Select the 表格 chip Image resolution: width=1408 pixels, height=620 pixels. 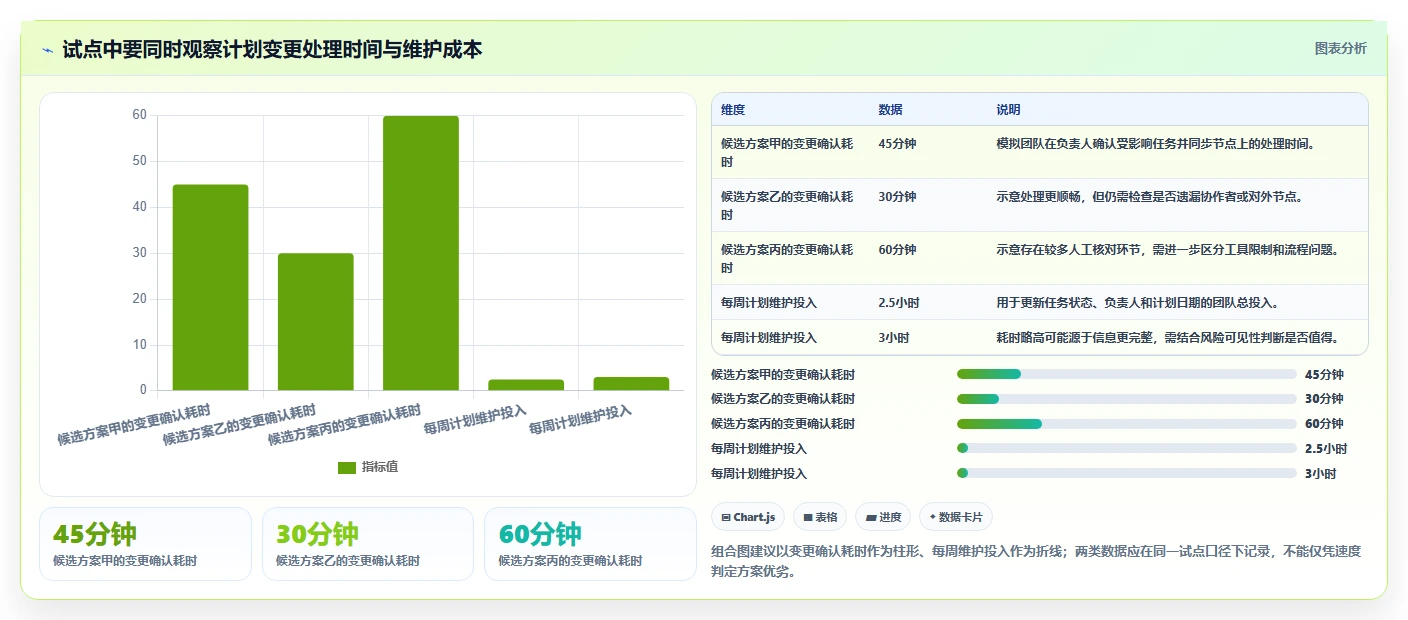[x=820, y=517]
